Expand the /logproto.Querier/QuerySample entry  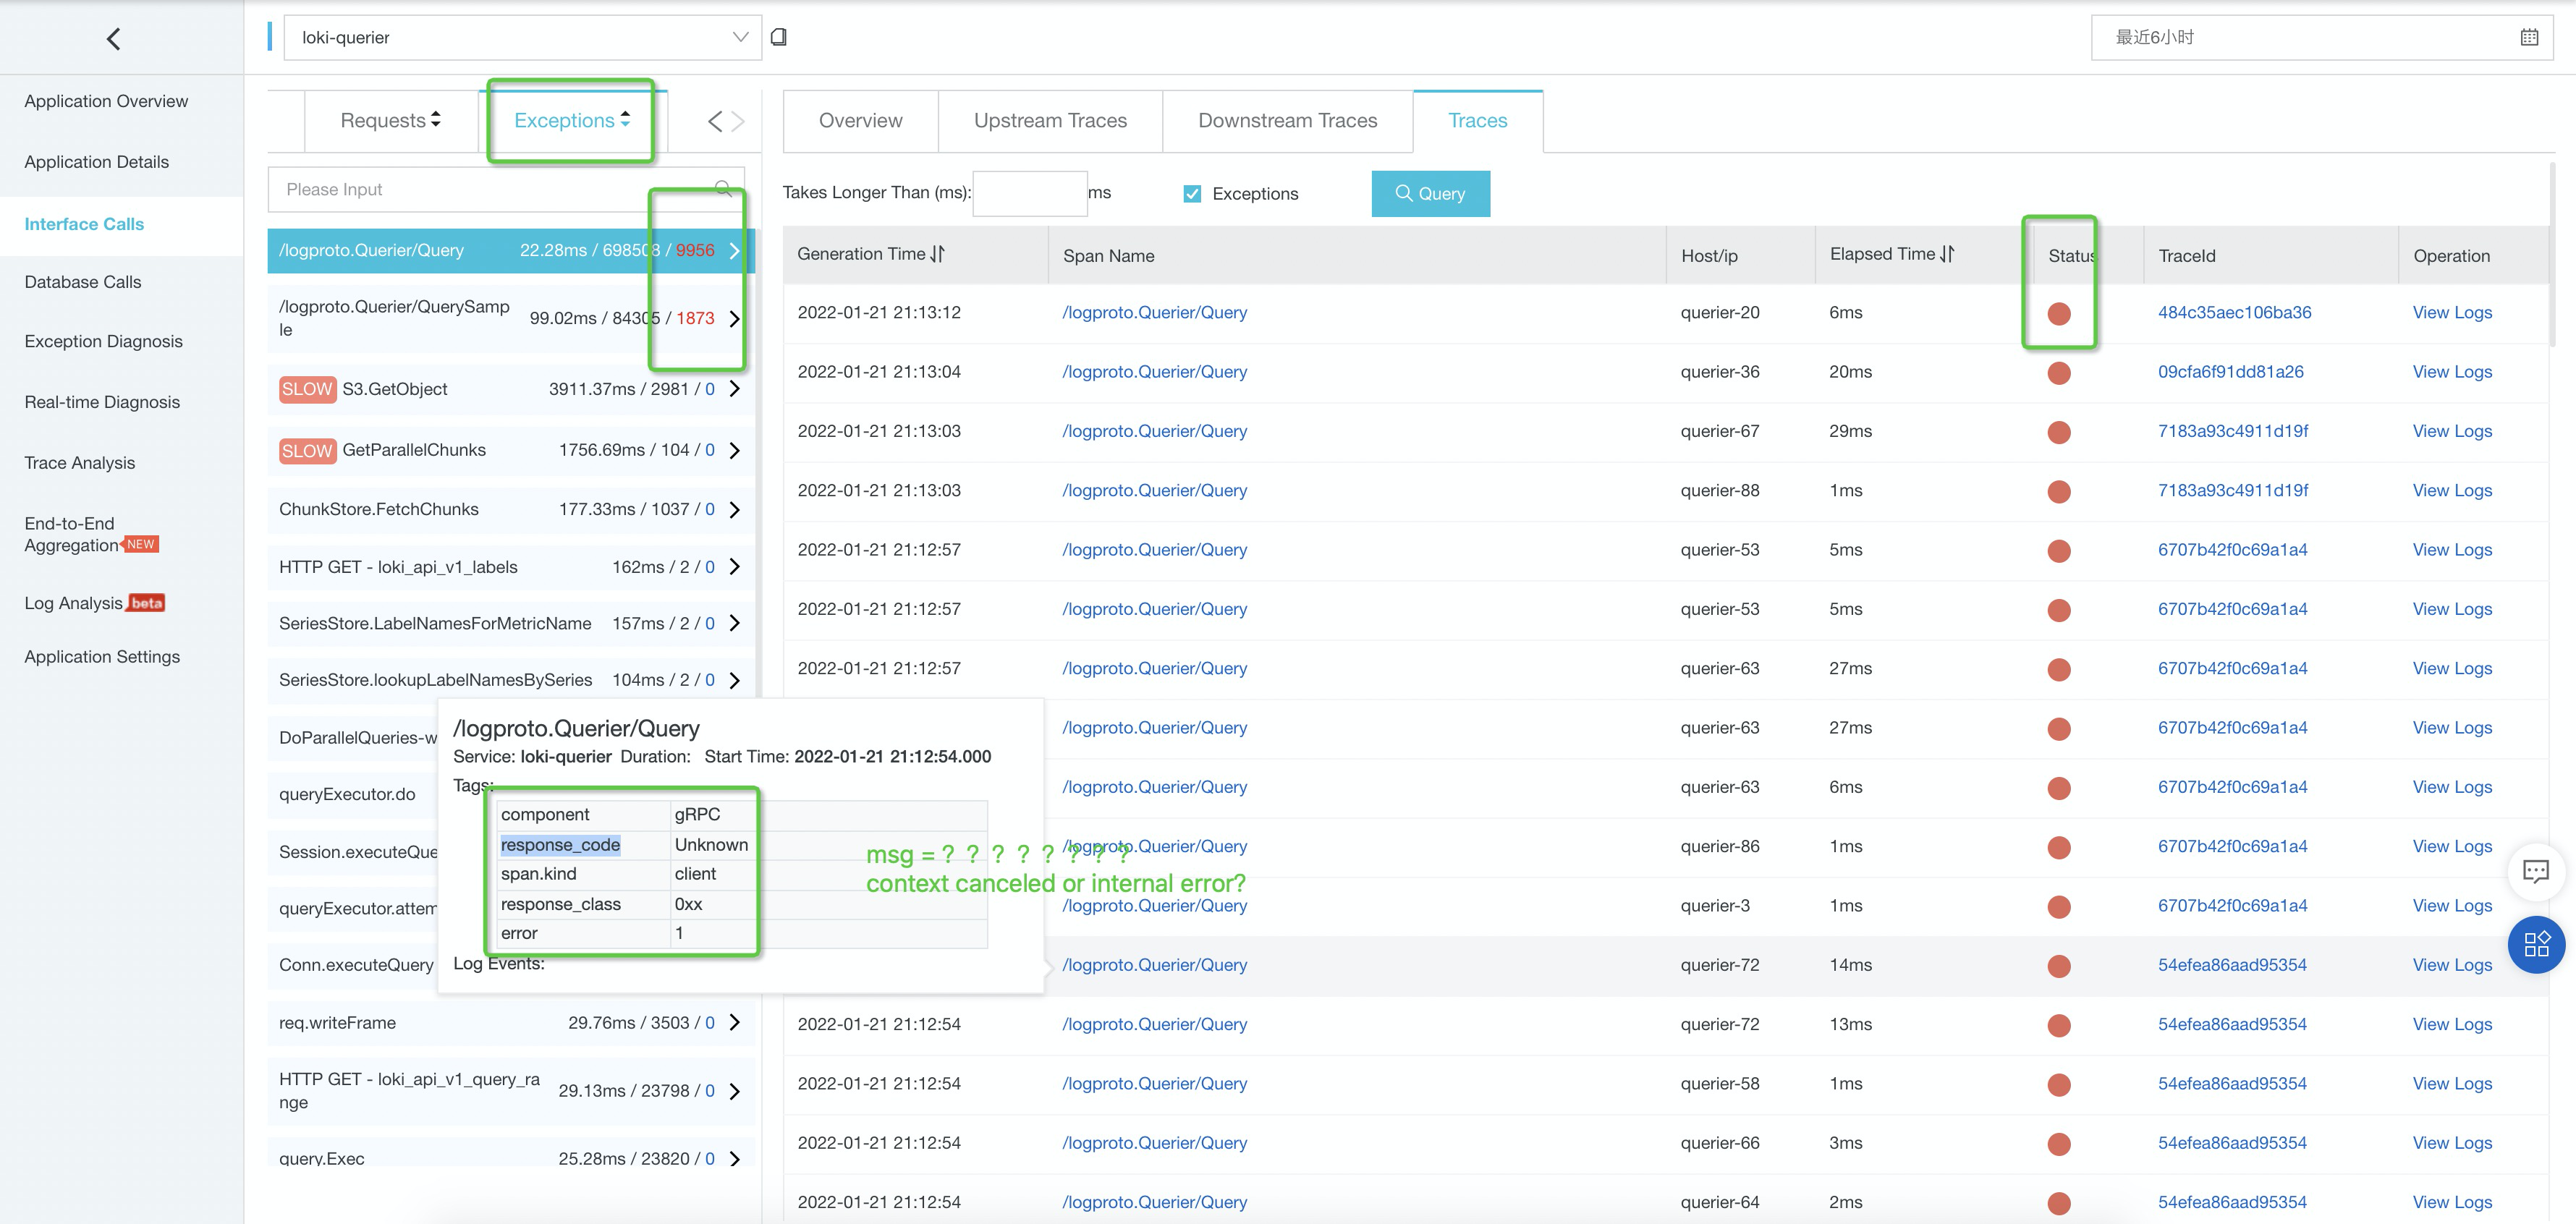(x=735, y=319)
